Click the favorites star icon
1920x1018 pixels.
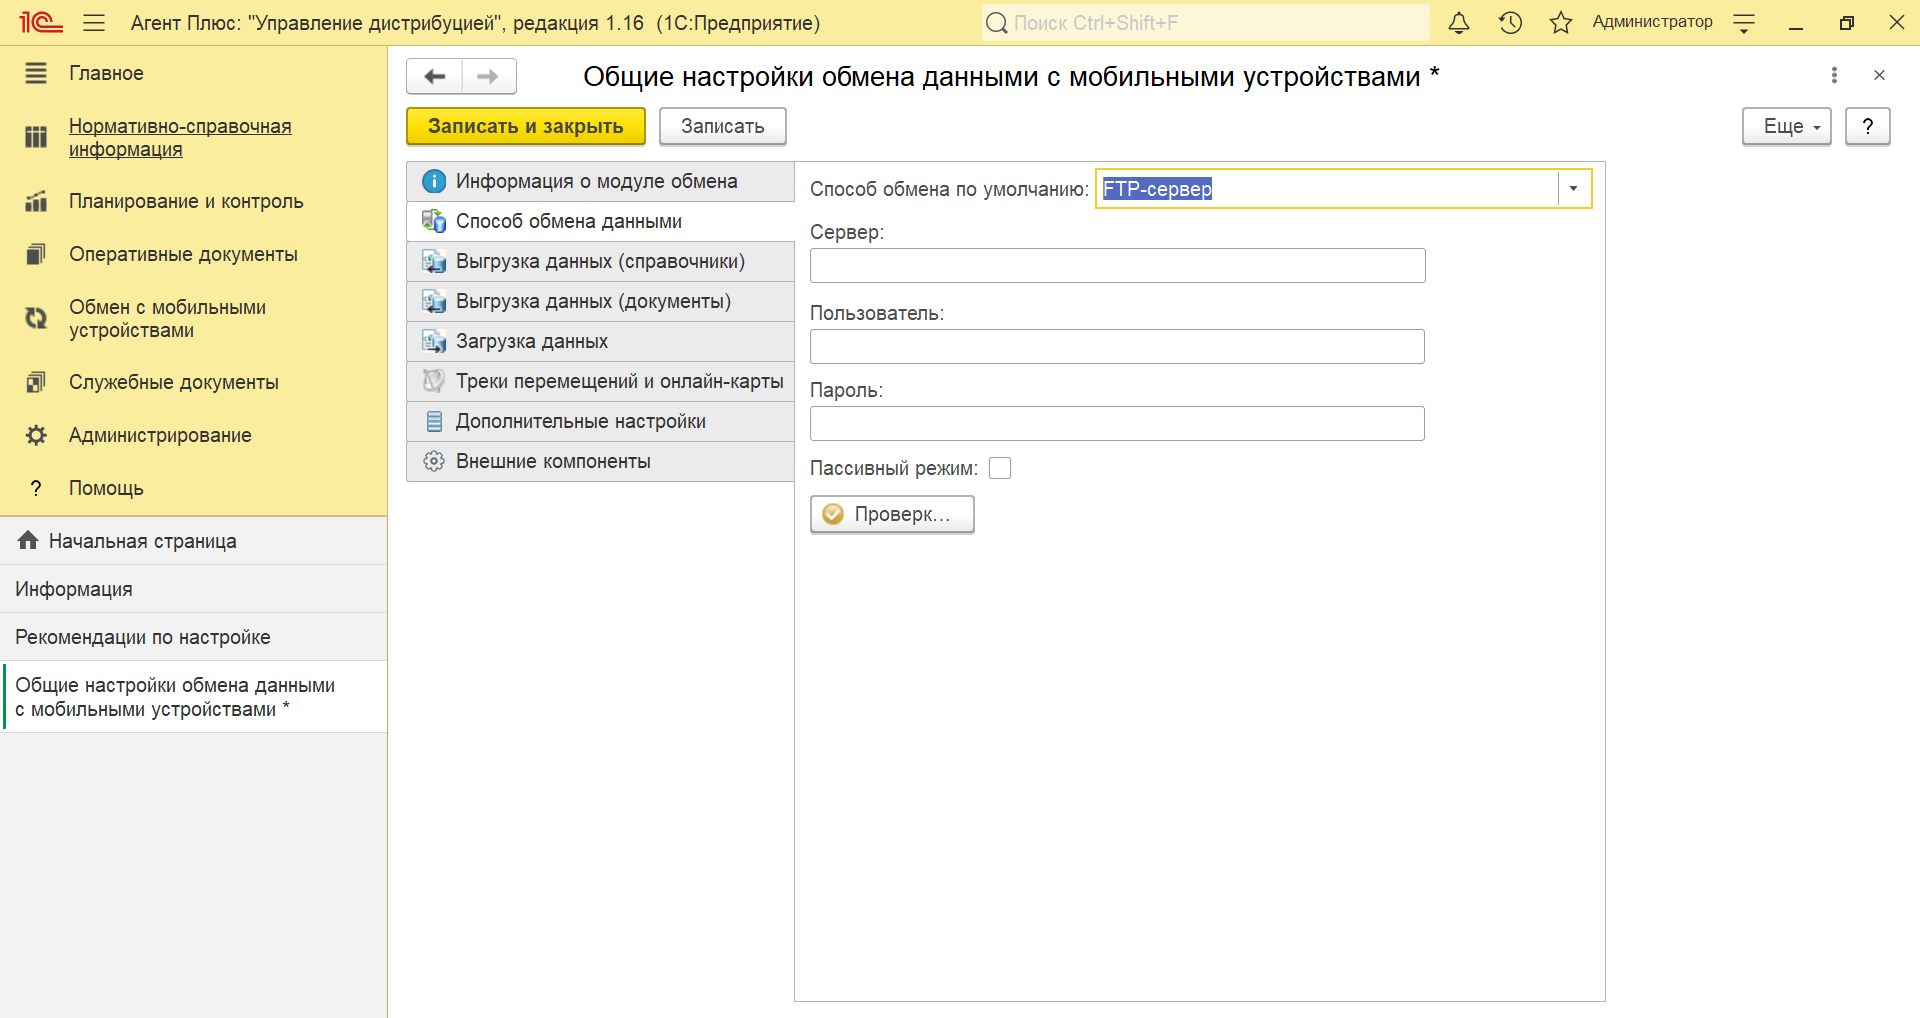1560,23
